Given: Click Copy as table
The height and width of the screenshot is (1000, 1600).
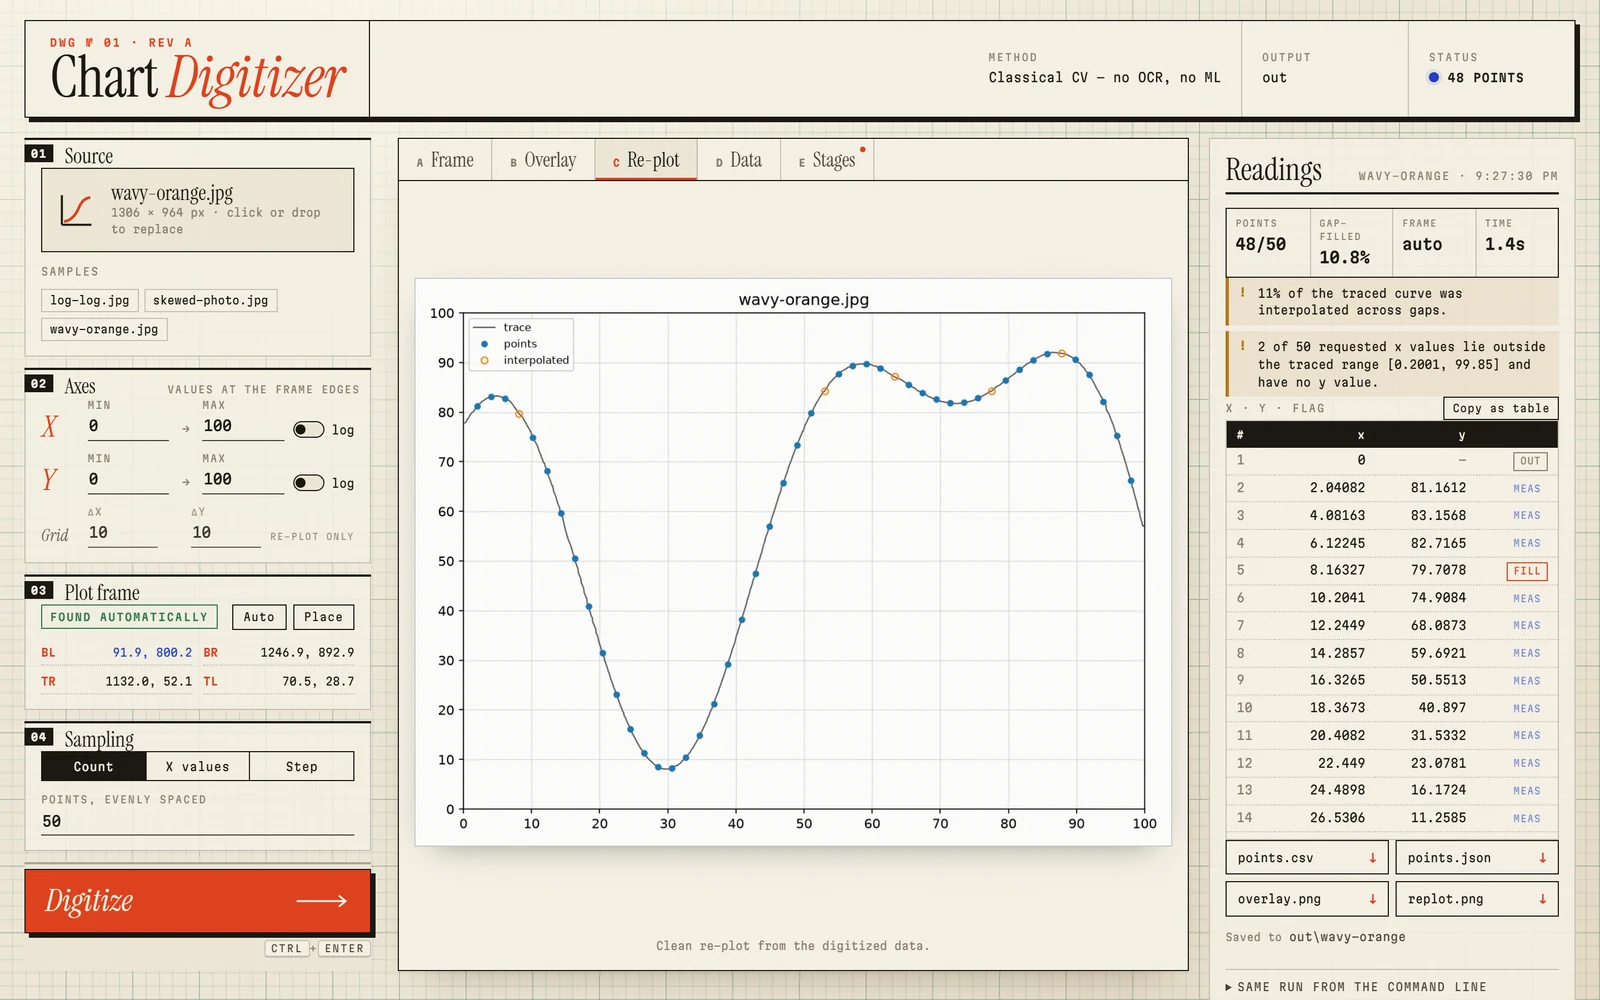Looking at the screenshot, I should [x=1500, y=408].
